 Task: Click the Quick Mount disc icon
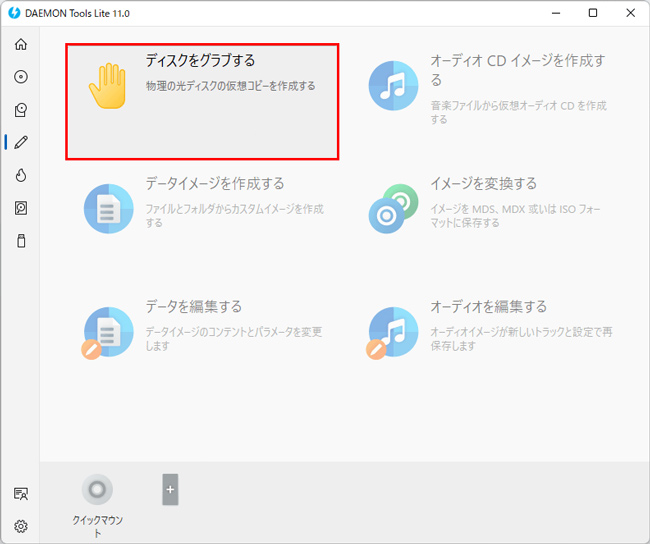pos(97,489)
